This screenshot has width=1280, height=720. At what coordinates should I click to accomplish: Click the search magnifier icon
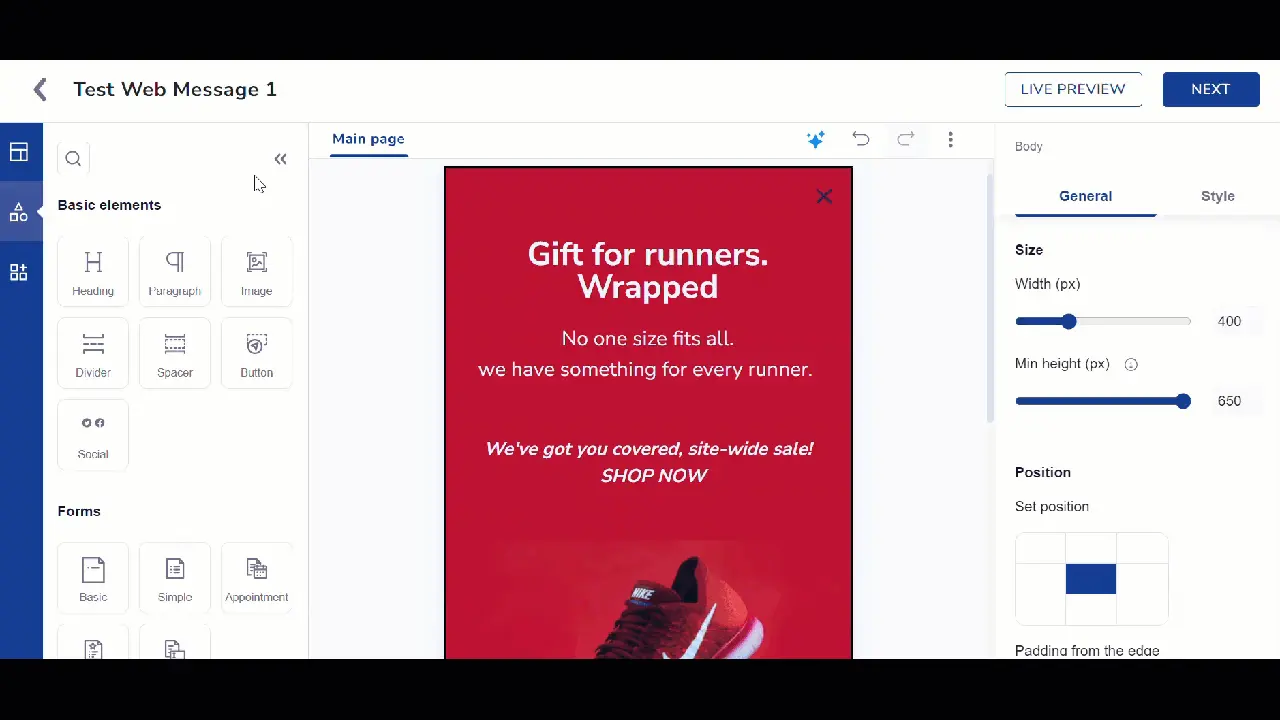73,158
